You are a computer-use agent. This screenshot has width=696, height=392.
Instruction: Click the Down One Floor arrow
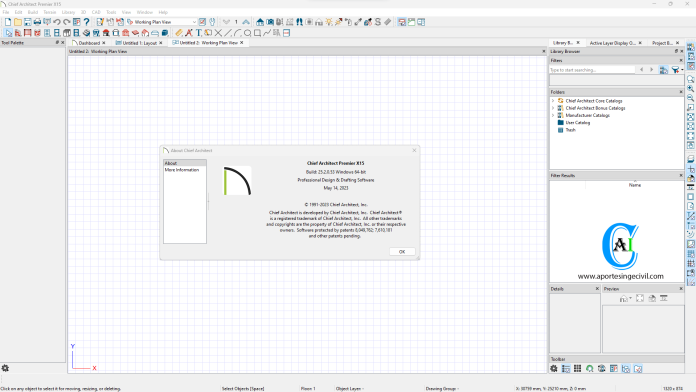[x=226, y=22]
